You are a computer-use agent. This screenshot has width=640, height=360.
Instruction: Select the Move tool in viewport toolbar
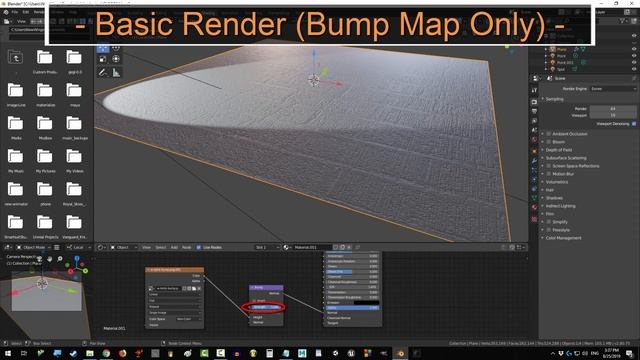[103, 48]
